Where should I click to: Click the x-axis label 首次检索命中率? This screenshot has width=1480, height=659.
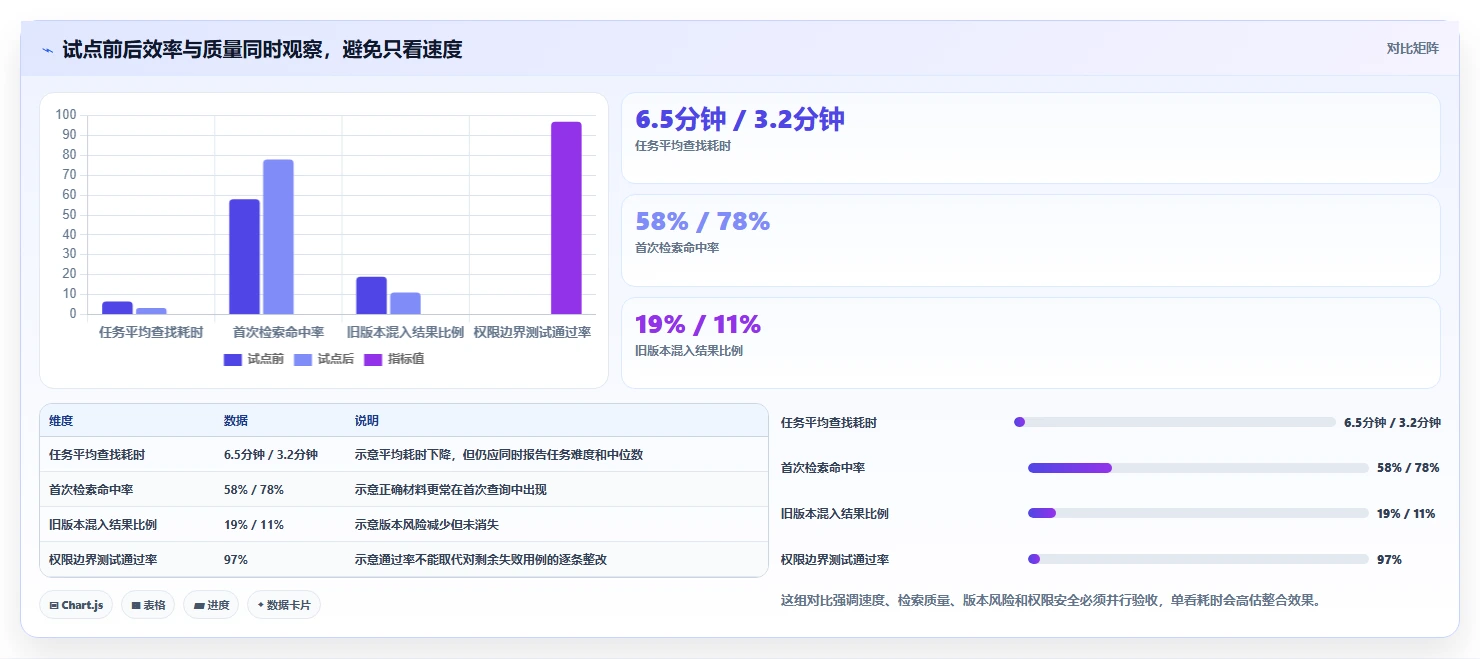[278, 332]
